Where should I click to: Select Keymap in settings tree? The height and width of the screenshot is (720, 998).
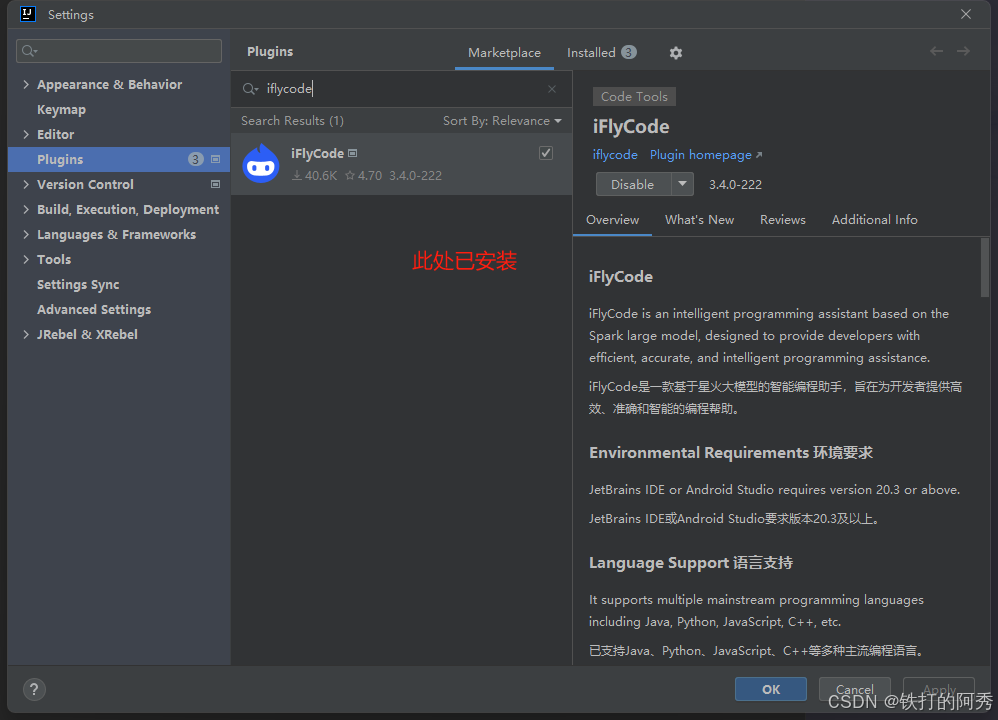[x=61, y=109]
